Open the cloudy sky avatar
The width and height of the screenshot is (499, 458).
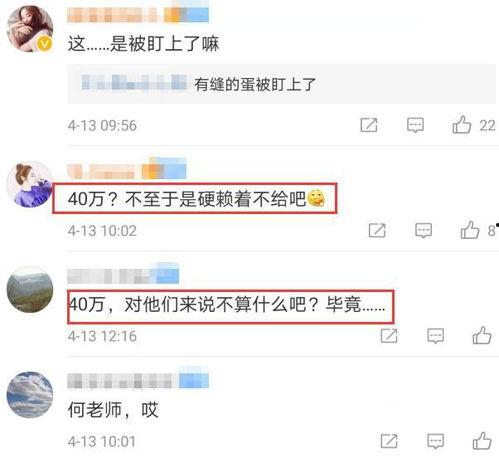[x=30, y=395]
